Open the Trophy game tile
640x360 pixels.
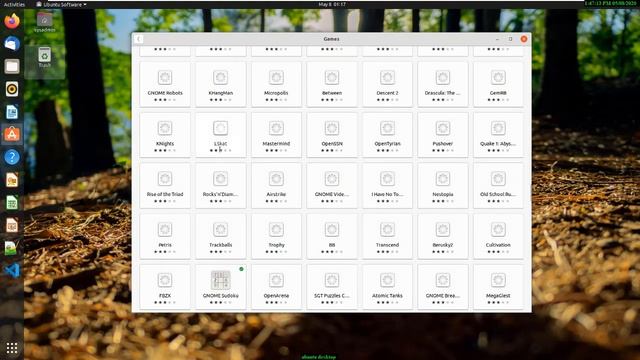pos(276,236)
